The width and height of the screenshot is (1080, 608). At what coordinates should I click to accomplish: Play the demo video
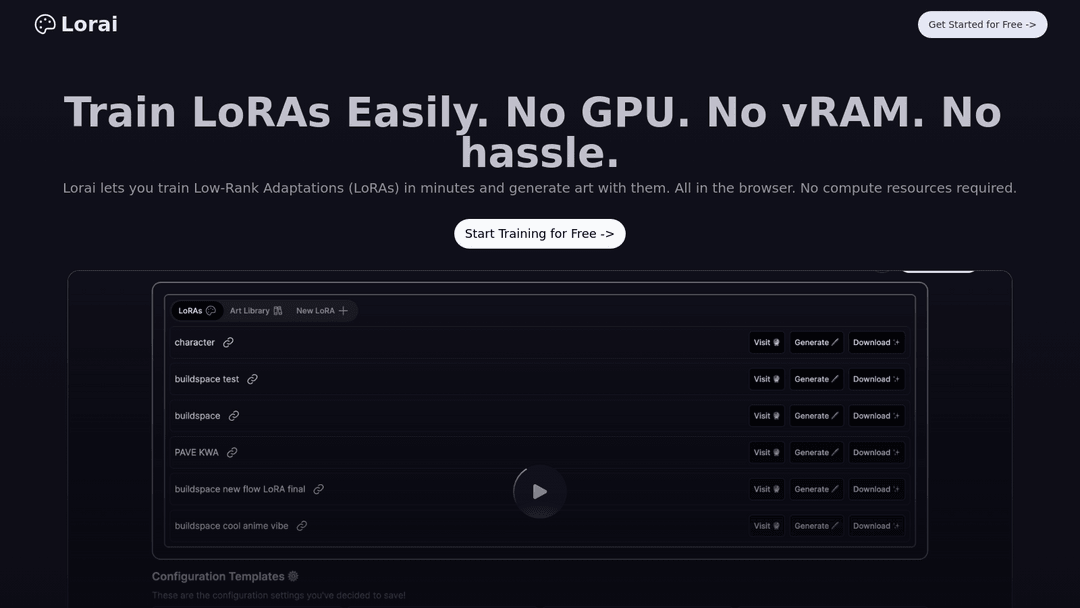[x=539, y=492]
